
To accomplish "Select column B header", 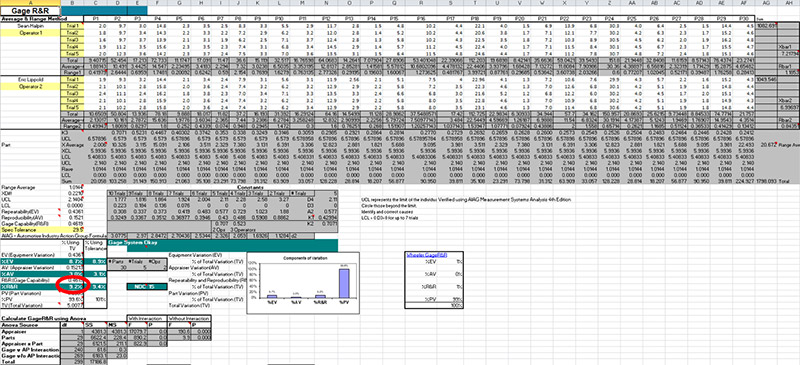I will tap(72, 3).
